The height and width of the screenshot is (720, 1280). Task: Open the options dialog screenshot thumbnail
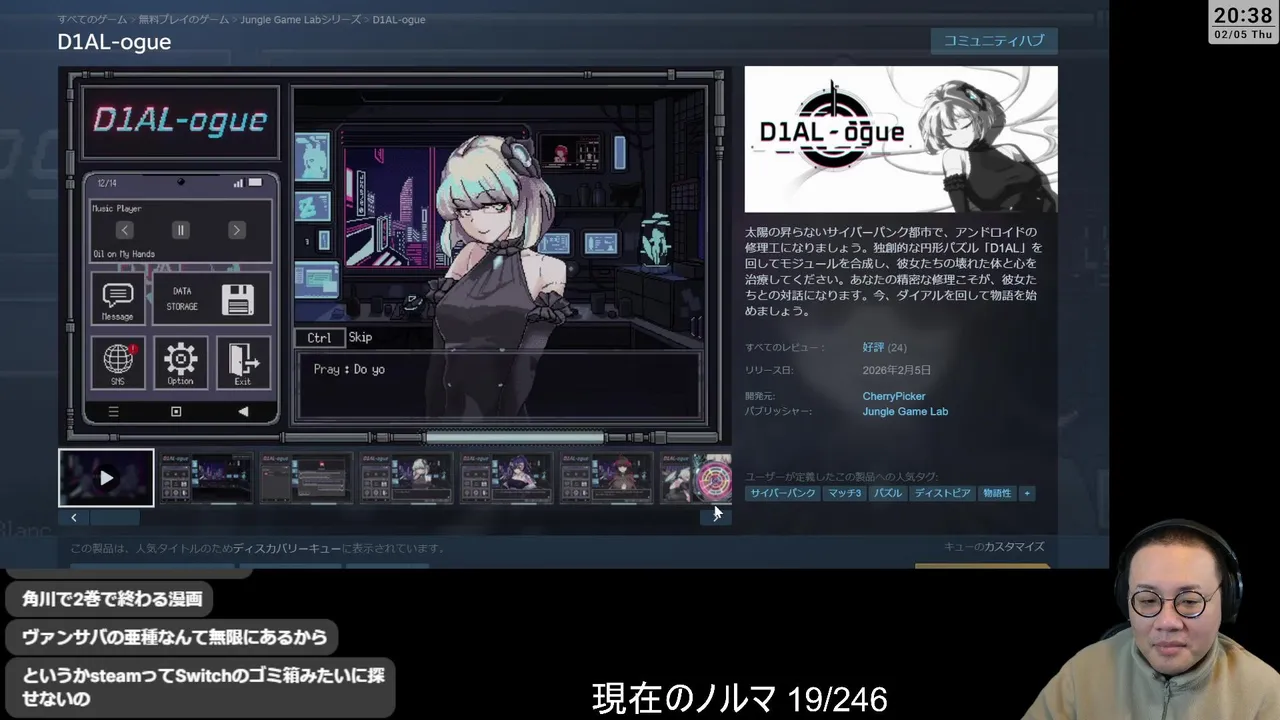click(306, 478)
